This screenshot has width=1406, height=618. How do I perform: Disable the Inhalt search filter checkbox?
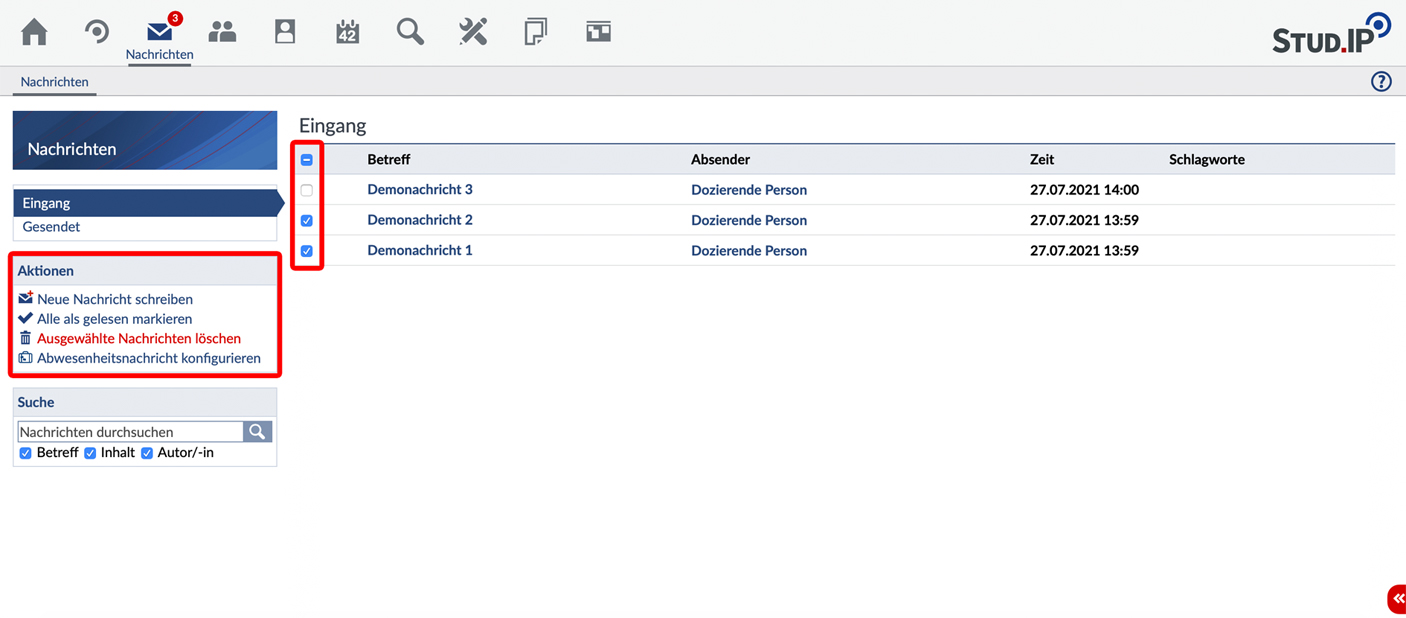click(x=90, y=453)
